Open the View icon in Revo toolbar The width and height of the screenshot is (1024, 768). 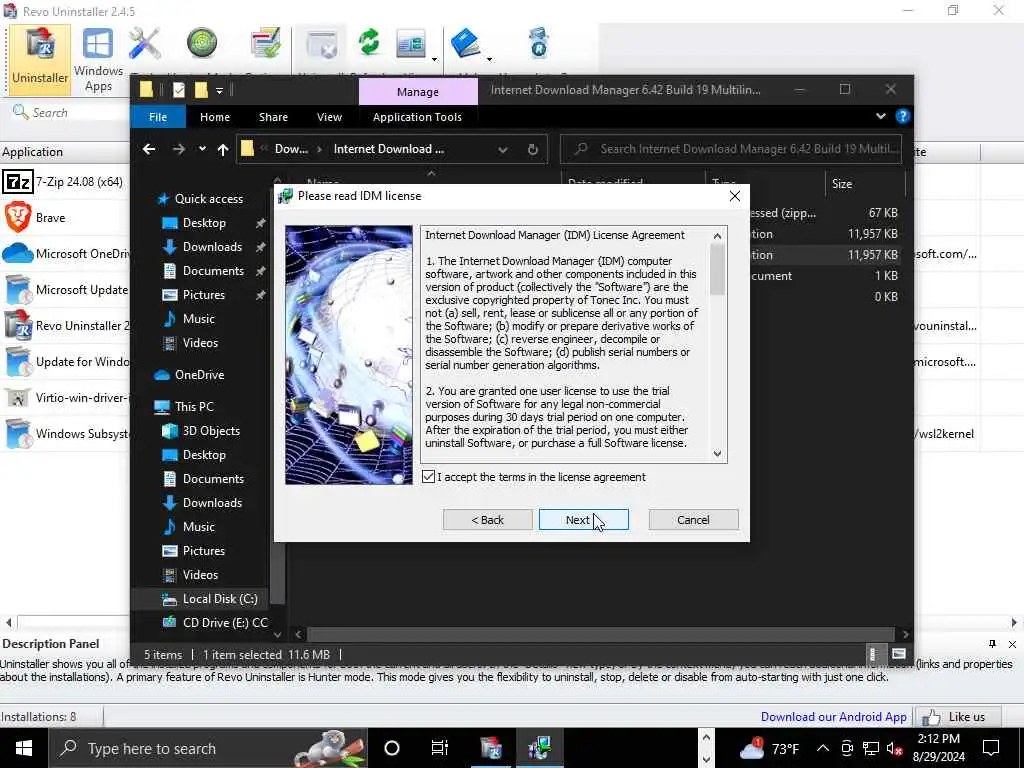(x=411, y=44)
